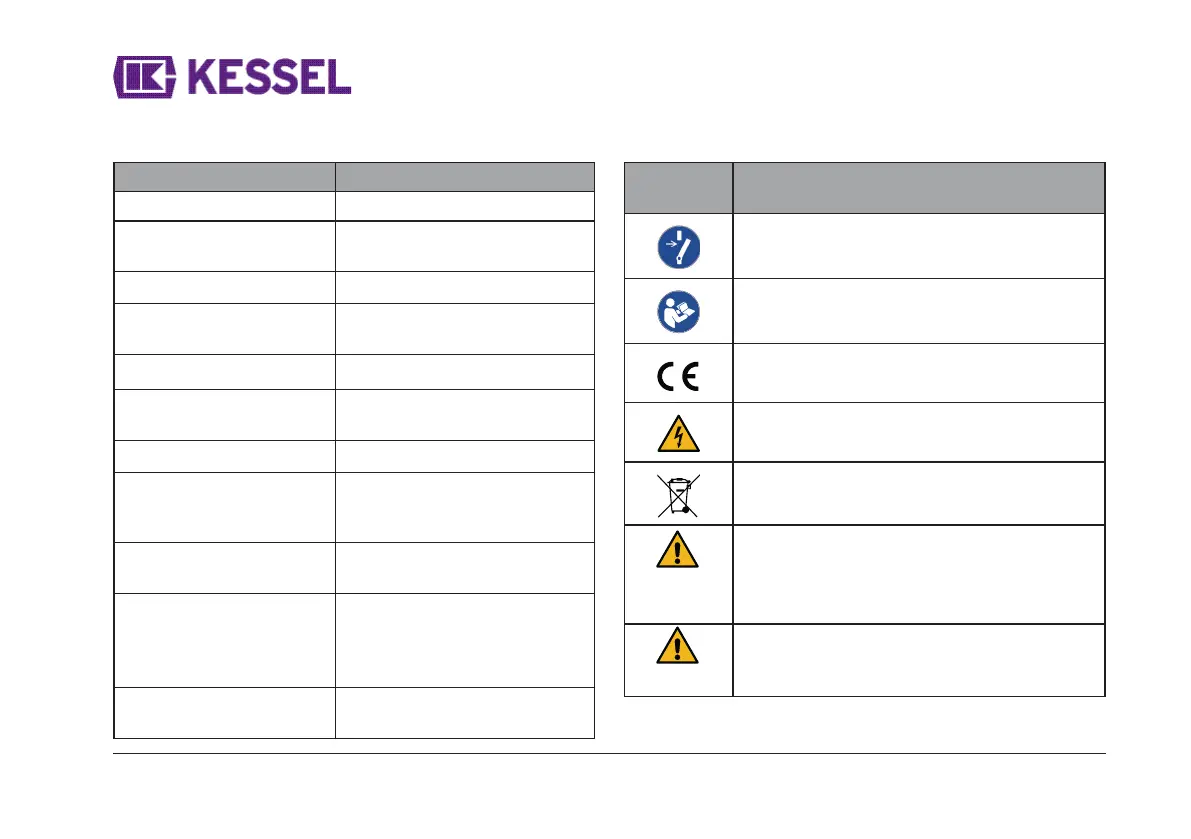Select the CE conformity mark
Screen dimensions: 1191x839
tap(679, 374)
